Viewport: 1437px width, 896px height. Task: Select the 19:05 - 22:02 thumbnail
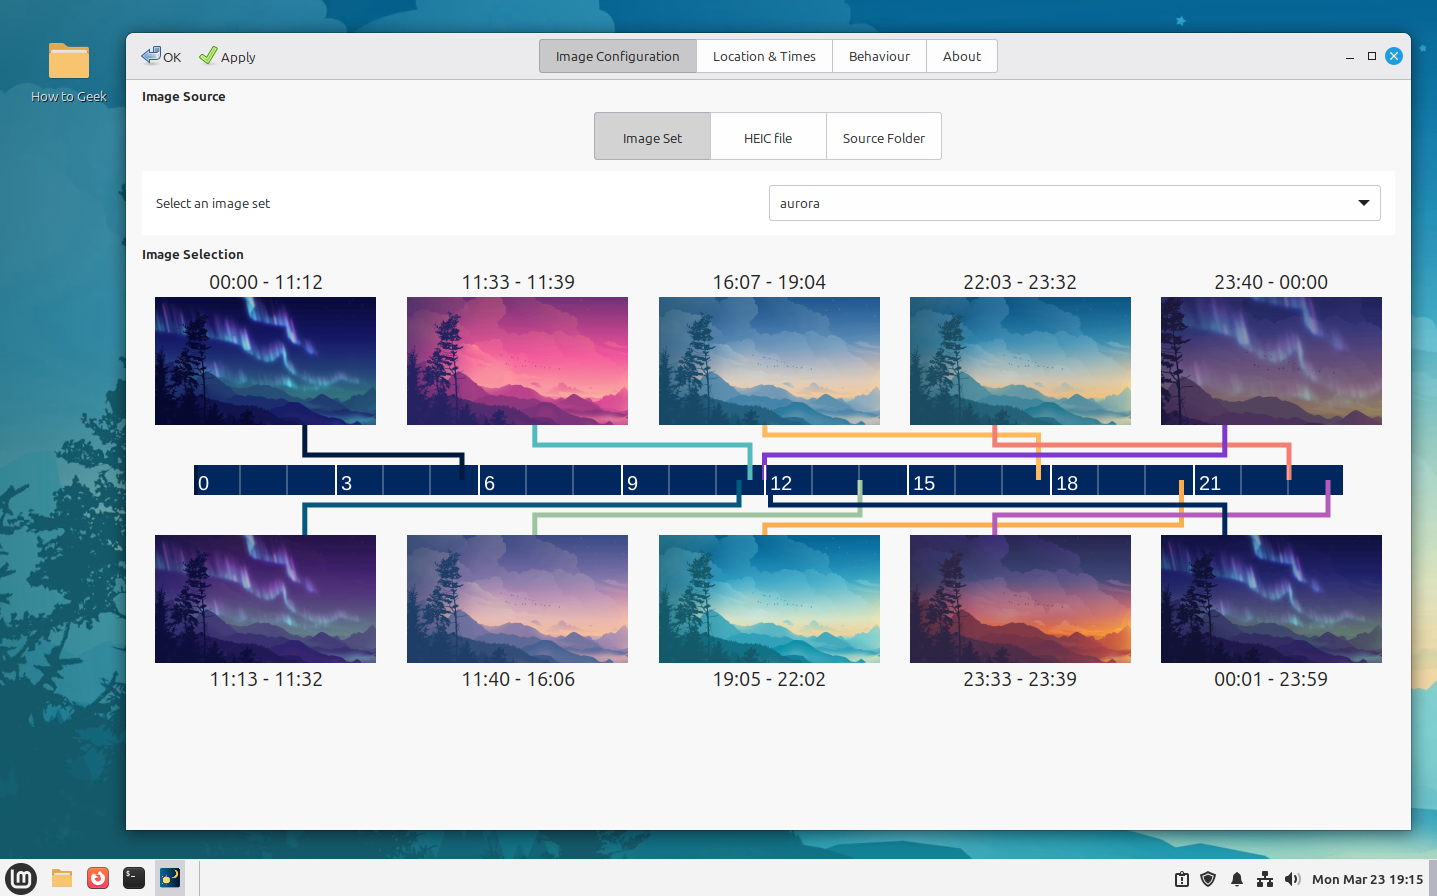point(769,599)
